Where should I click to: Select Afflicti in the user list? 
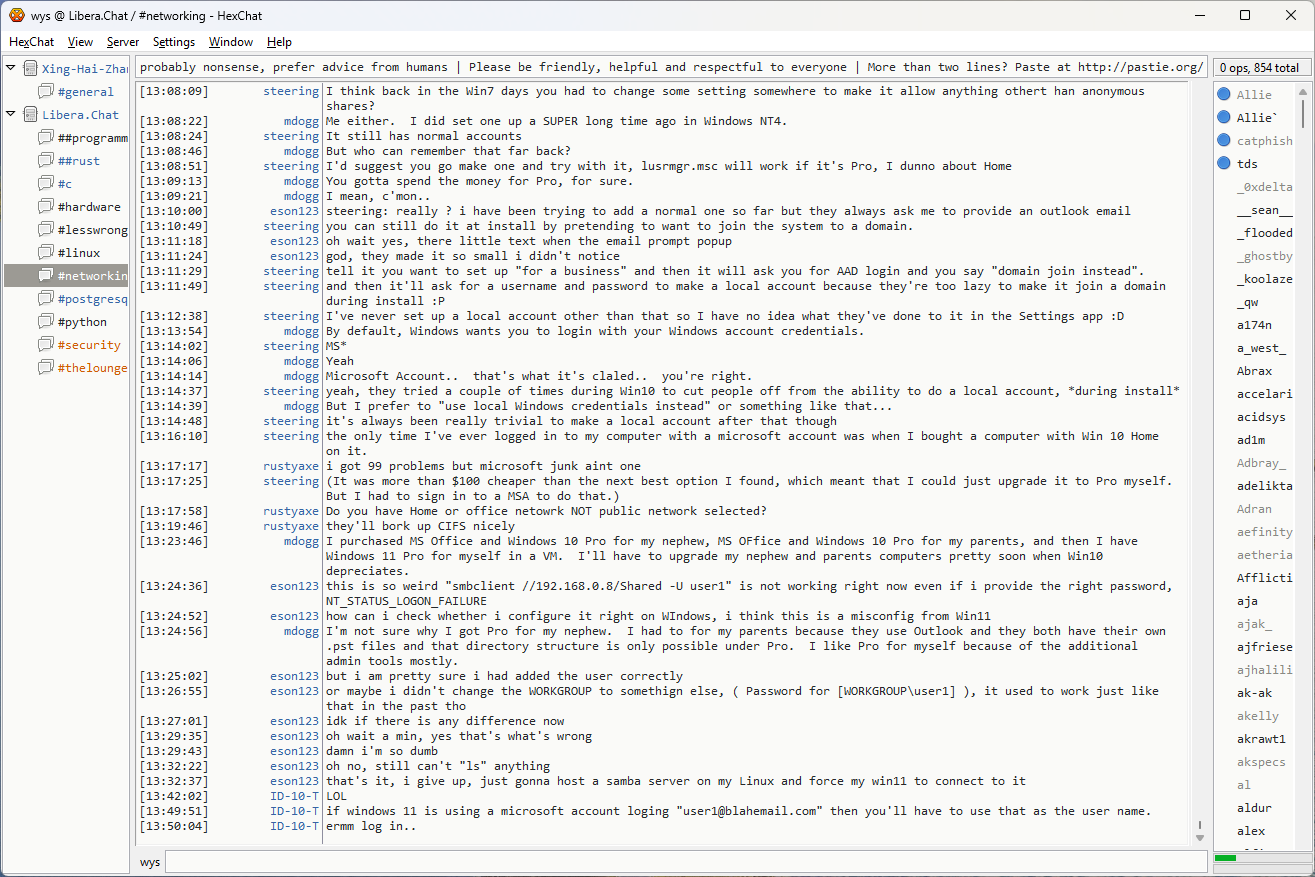(x=1265, y=578)
